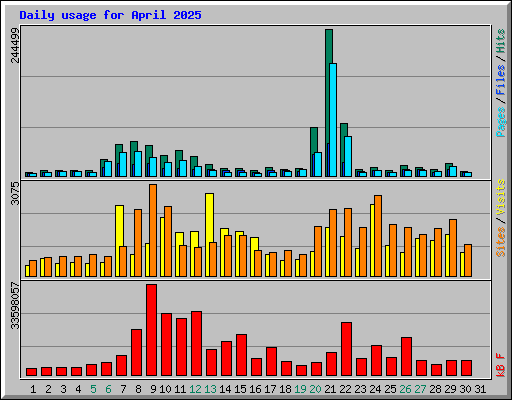Click the 3075 axis maximum value
The width and height of the screenshot is (512, 400).
(15, 193)
